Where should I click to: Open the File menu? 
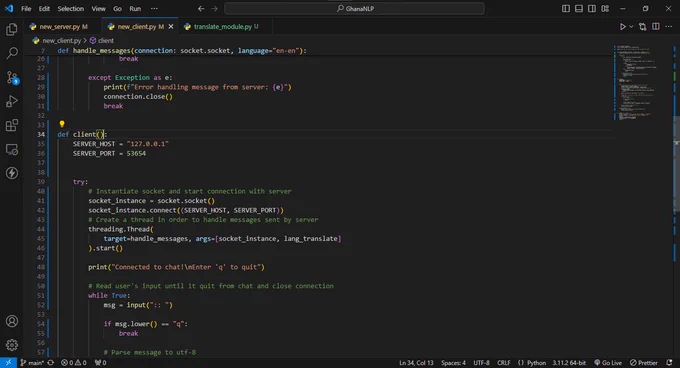26,8
